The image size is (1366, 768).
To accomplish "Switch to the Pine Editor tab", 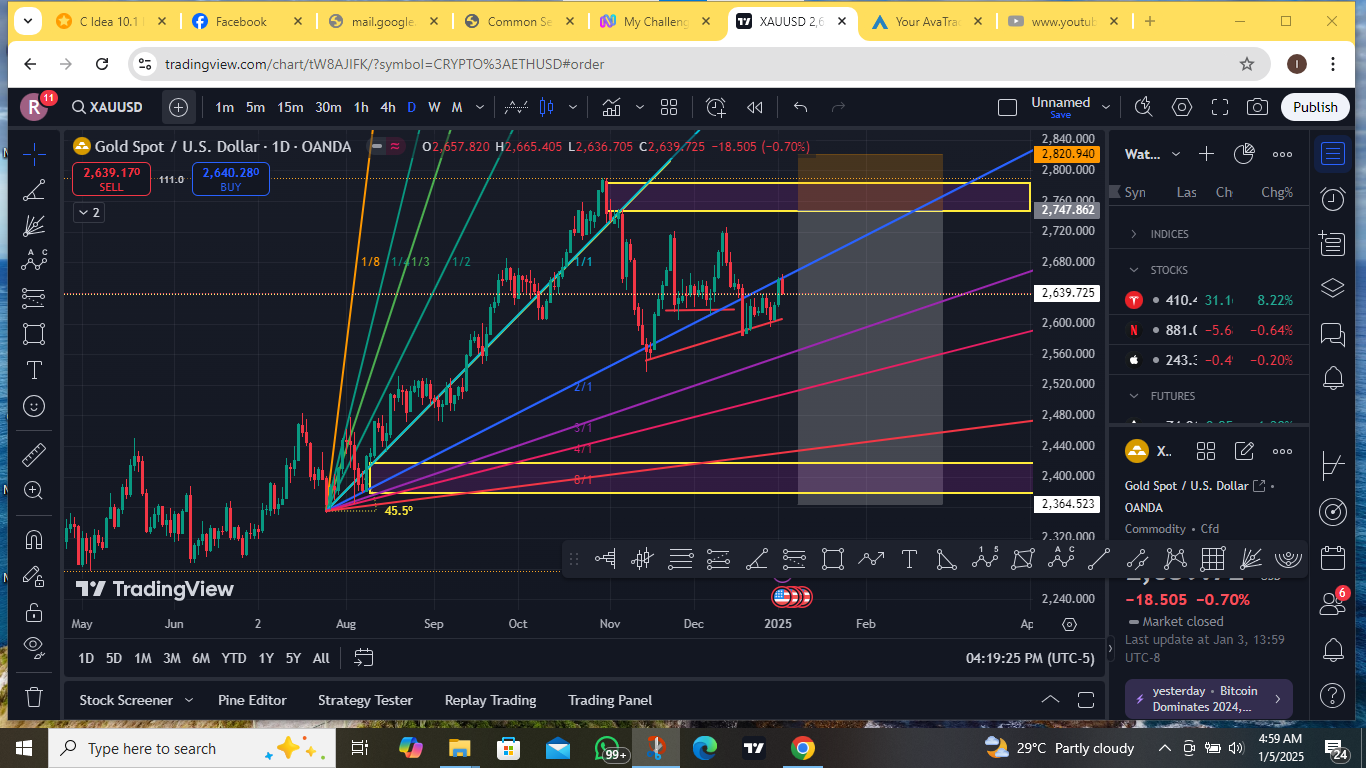I will point(252,700).
